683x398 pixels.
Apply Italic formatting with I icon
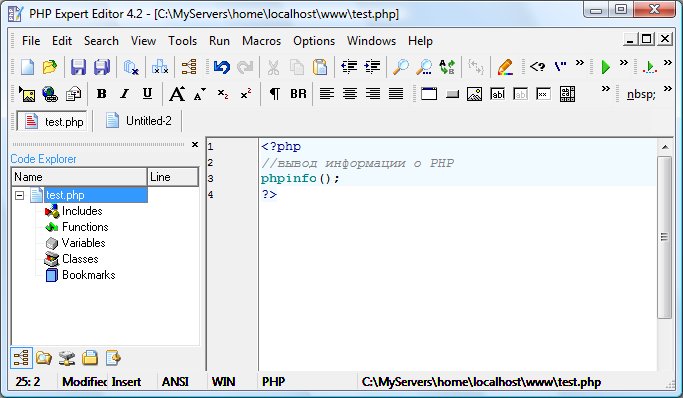(x=125, y=94)
